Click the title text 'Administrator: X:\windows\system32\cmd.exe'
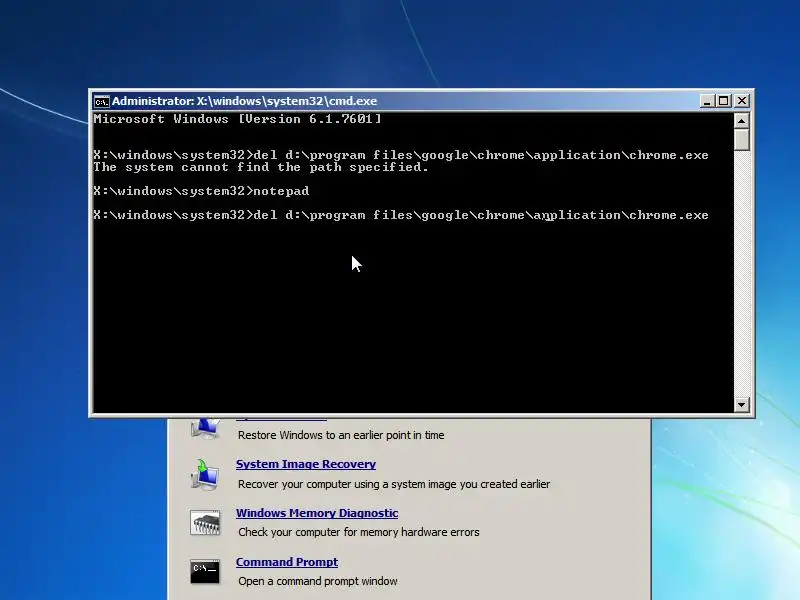Viewport: 800px width, 600px height. tap(244, 101)
